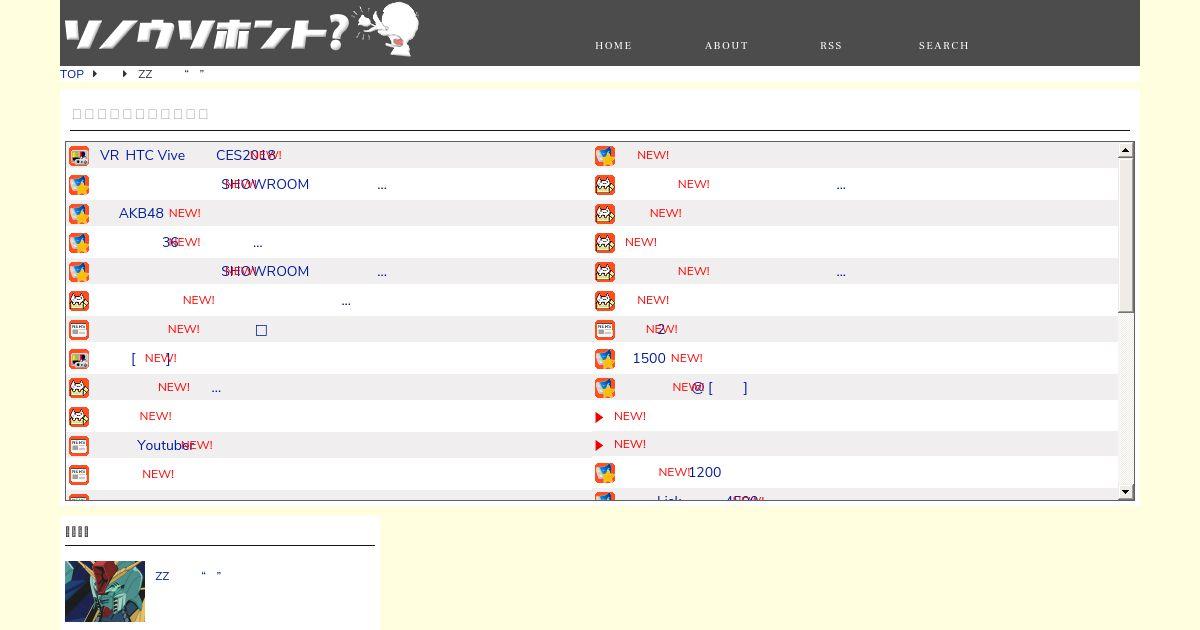Open the zz article link beside the thumbnail

(x=188, y=575)
